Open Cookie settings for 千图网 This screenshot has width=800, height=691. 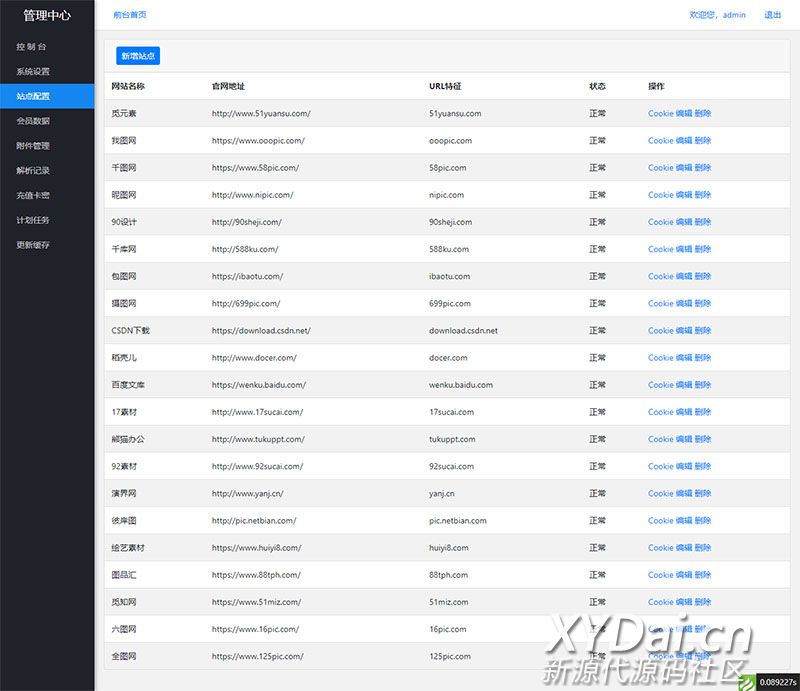click(x=661, y=167)
